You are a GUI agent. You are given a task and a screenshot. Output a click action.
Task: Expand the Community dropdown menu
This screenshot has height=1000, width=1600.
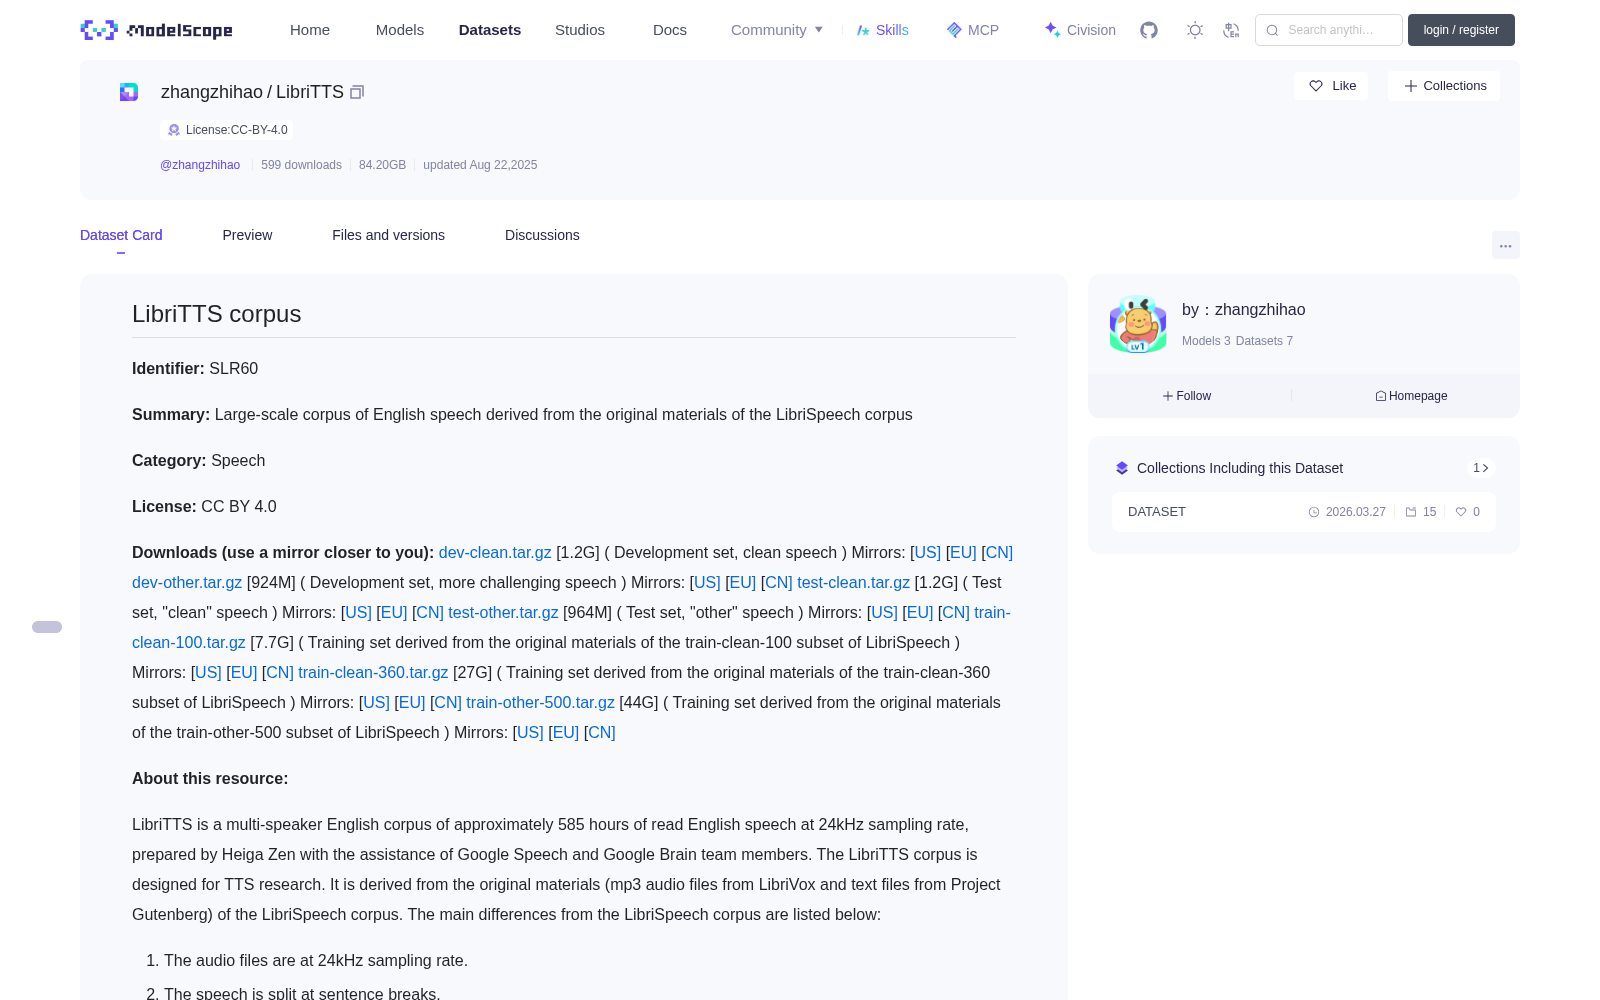click(x=777, y=30)
